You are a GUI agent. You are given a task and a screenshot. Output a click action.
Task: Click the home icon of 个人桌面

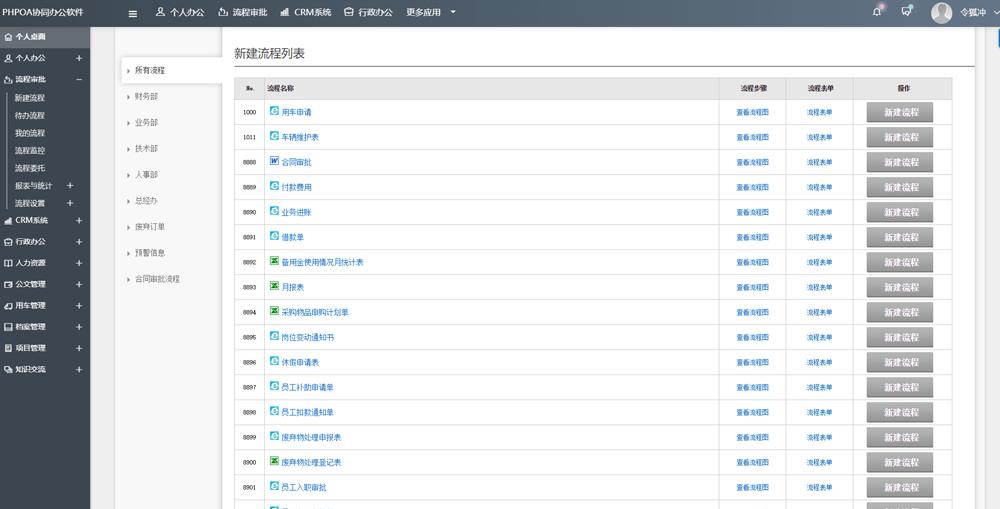(x=8, y=37)
